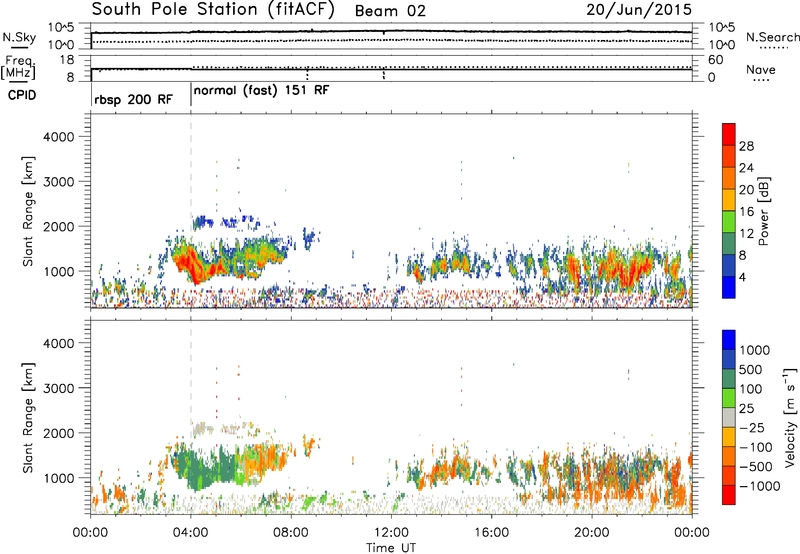This screenshot has height=554, width=800.
Task: Click the '-500' velocity color bar label
Action: point(756,467)
